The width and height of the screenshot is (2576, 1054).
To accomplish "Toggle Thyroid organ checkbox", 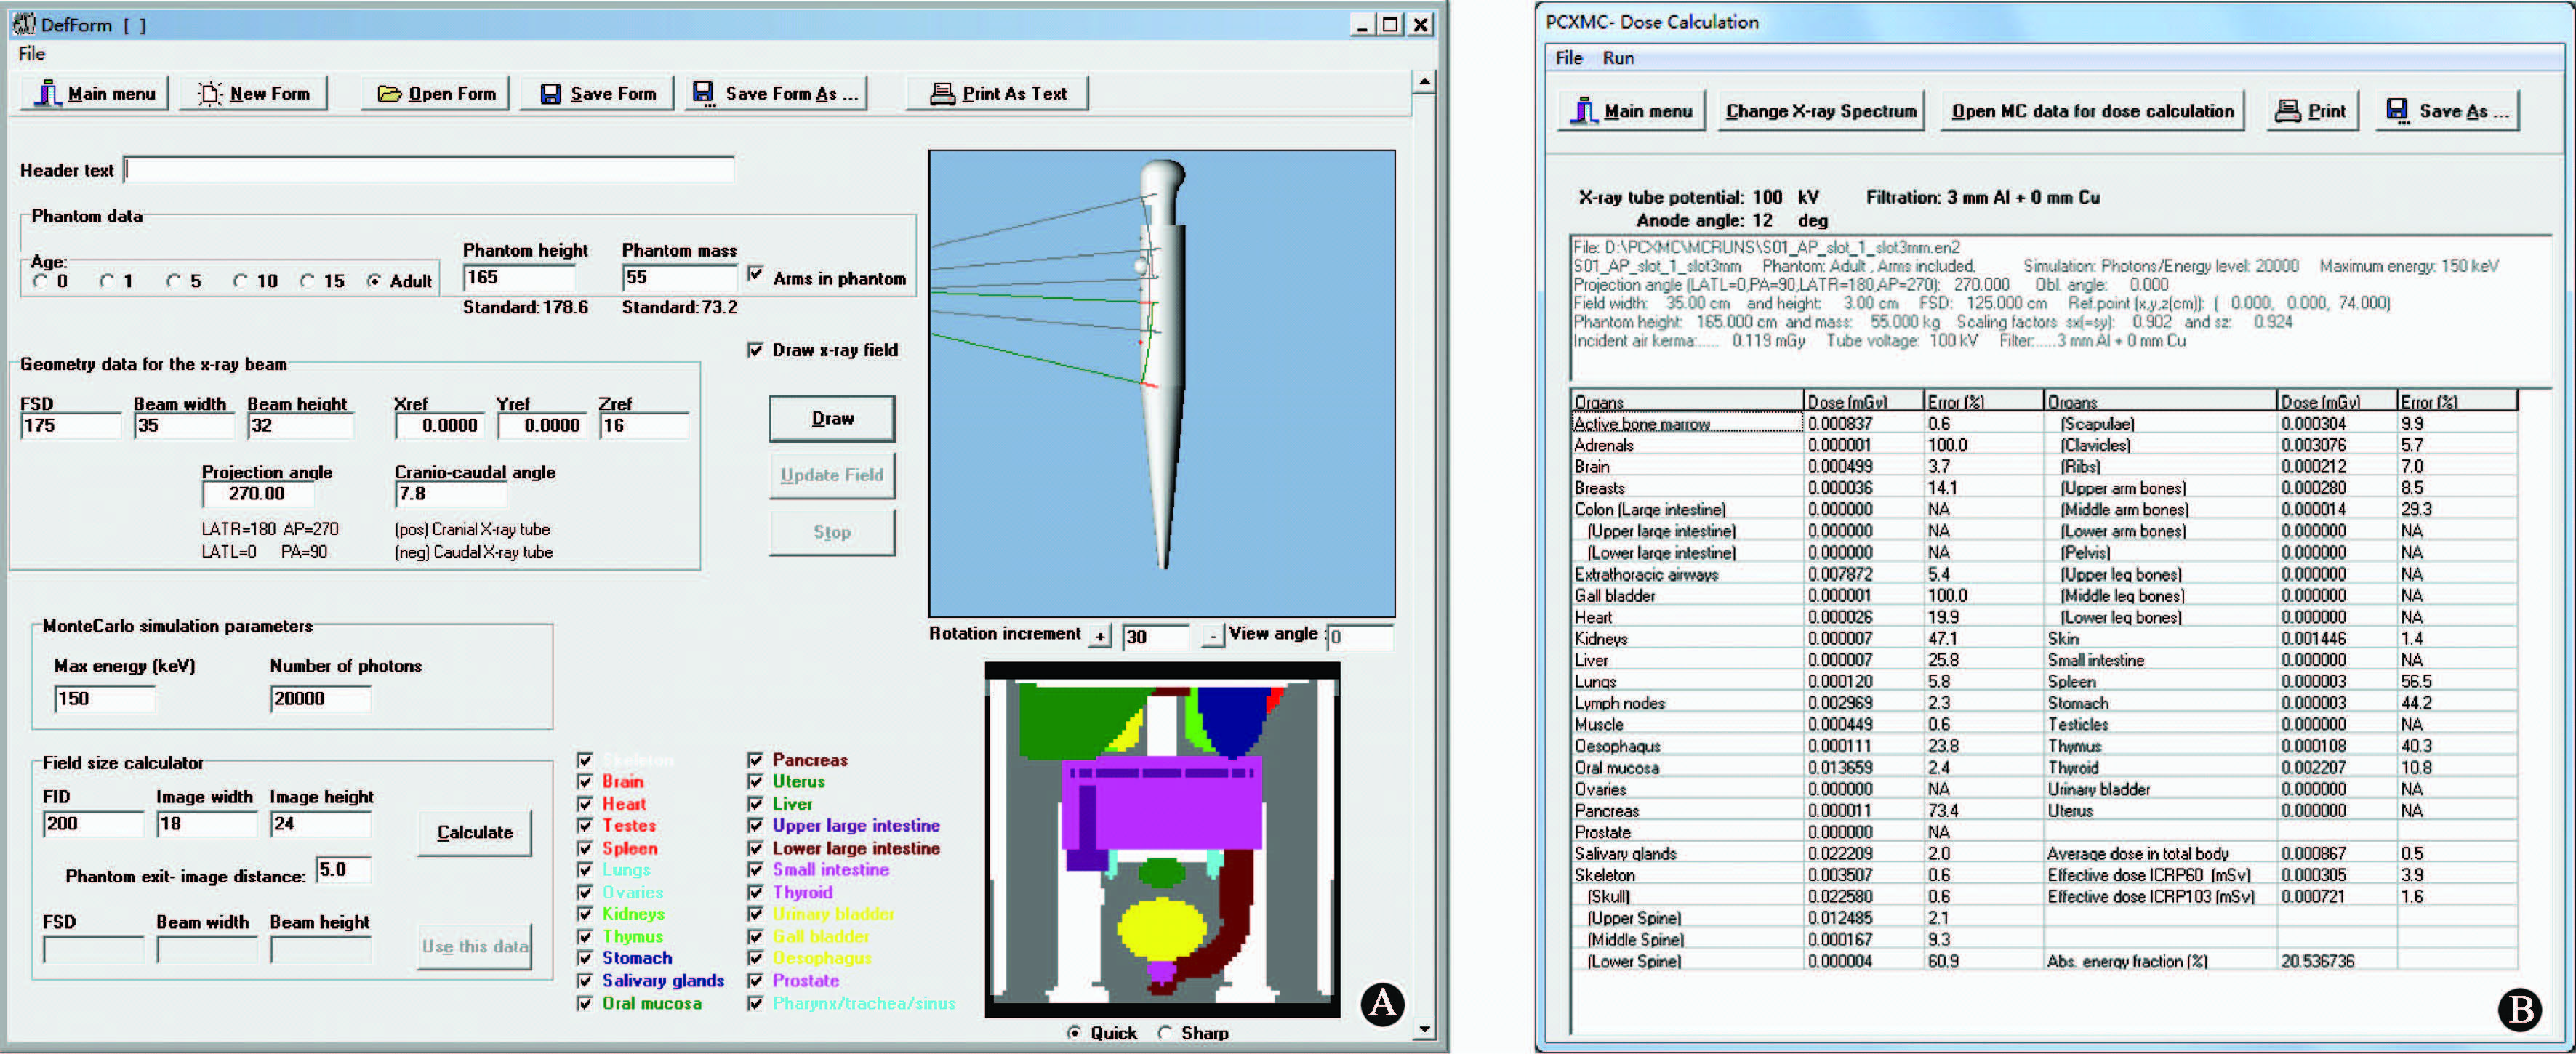I will pos(755,892).
